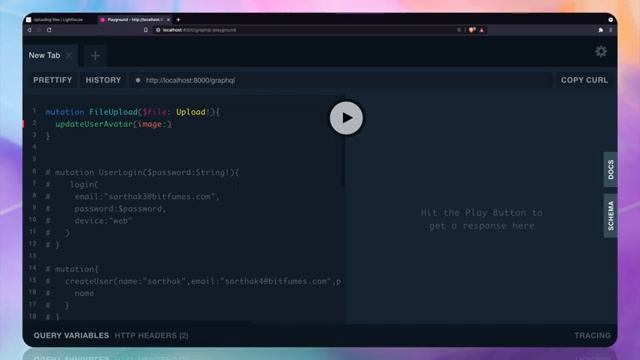Click the commented "mutation UserLogin" line

click(x=142, y=172)
